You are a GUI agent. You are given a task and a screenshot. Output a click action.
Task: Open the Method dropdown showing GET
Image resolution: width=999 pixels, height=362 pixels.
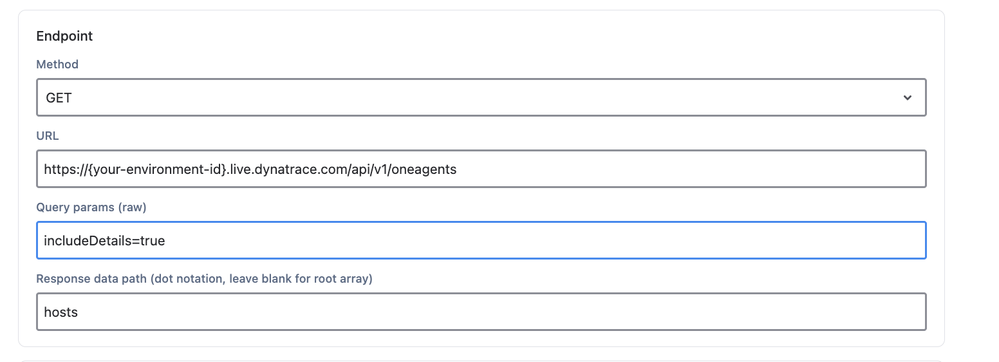pyautogui.click(x=481, y=98)
